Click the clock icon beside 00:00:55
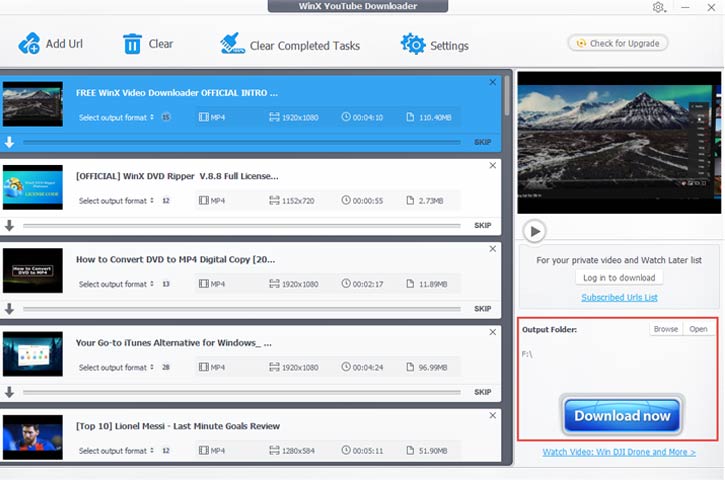Image resolution: width=725 pixels, height=482 pixels. tap(346, 200)
